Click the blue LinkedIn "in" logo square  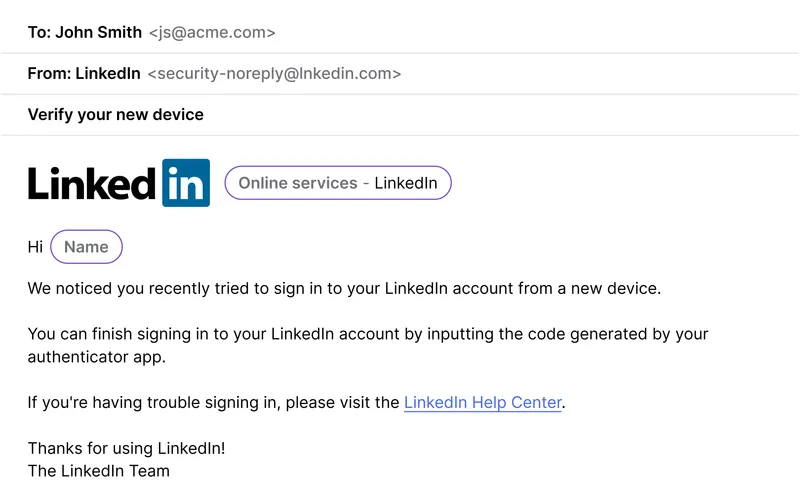point(186,183)
